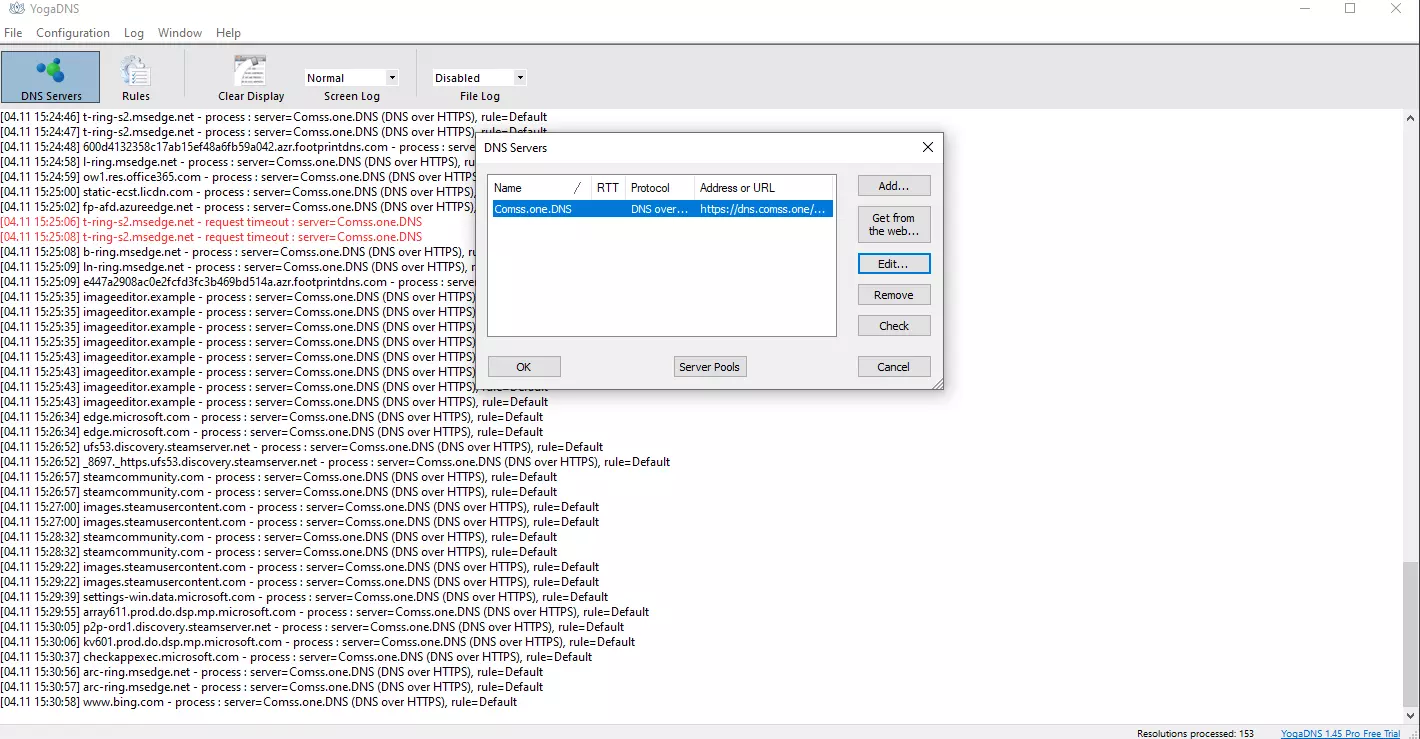Sort servers by the Name column header
The height and width of the screenshot is (739, 1420).
tap(539, 188)
